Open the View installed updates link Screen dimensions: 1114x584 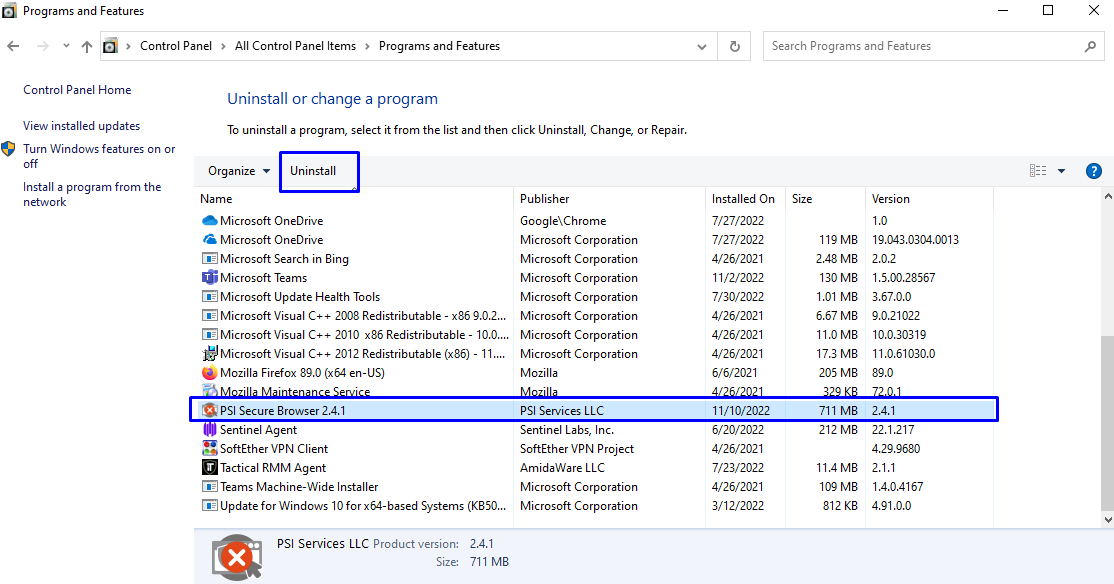(82, 125)
